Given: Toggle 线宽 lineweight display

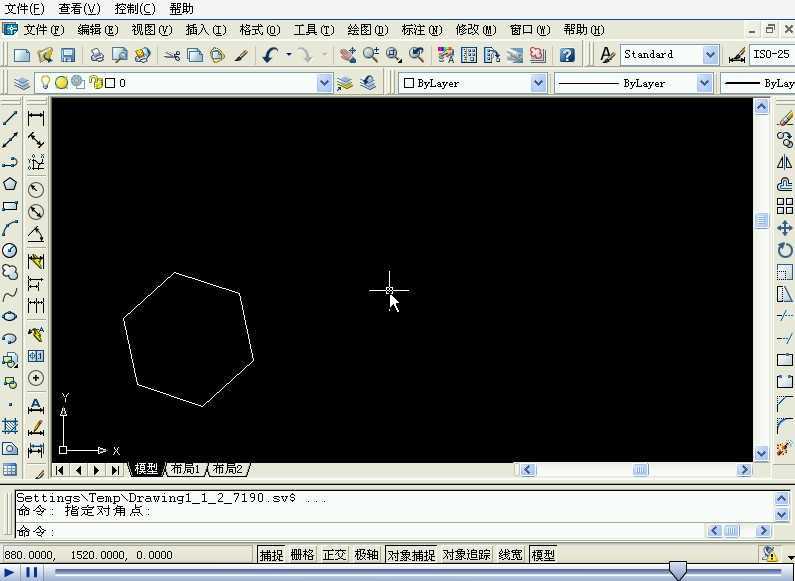Looking at the screenshot, I should pos(510,555).
